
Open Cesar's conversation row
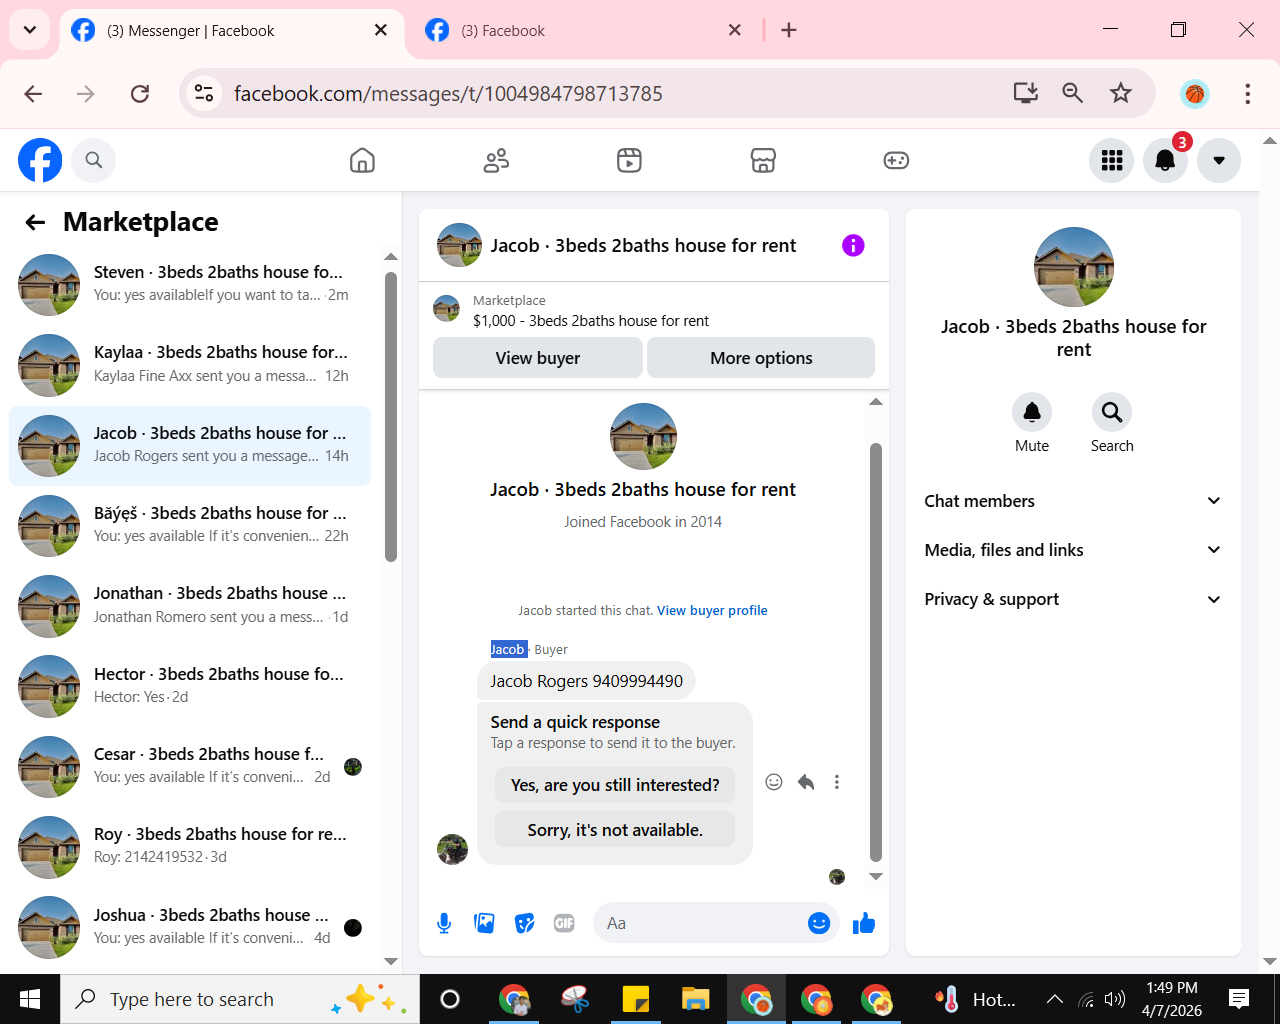(190, 766)
